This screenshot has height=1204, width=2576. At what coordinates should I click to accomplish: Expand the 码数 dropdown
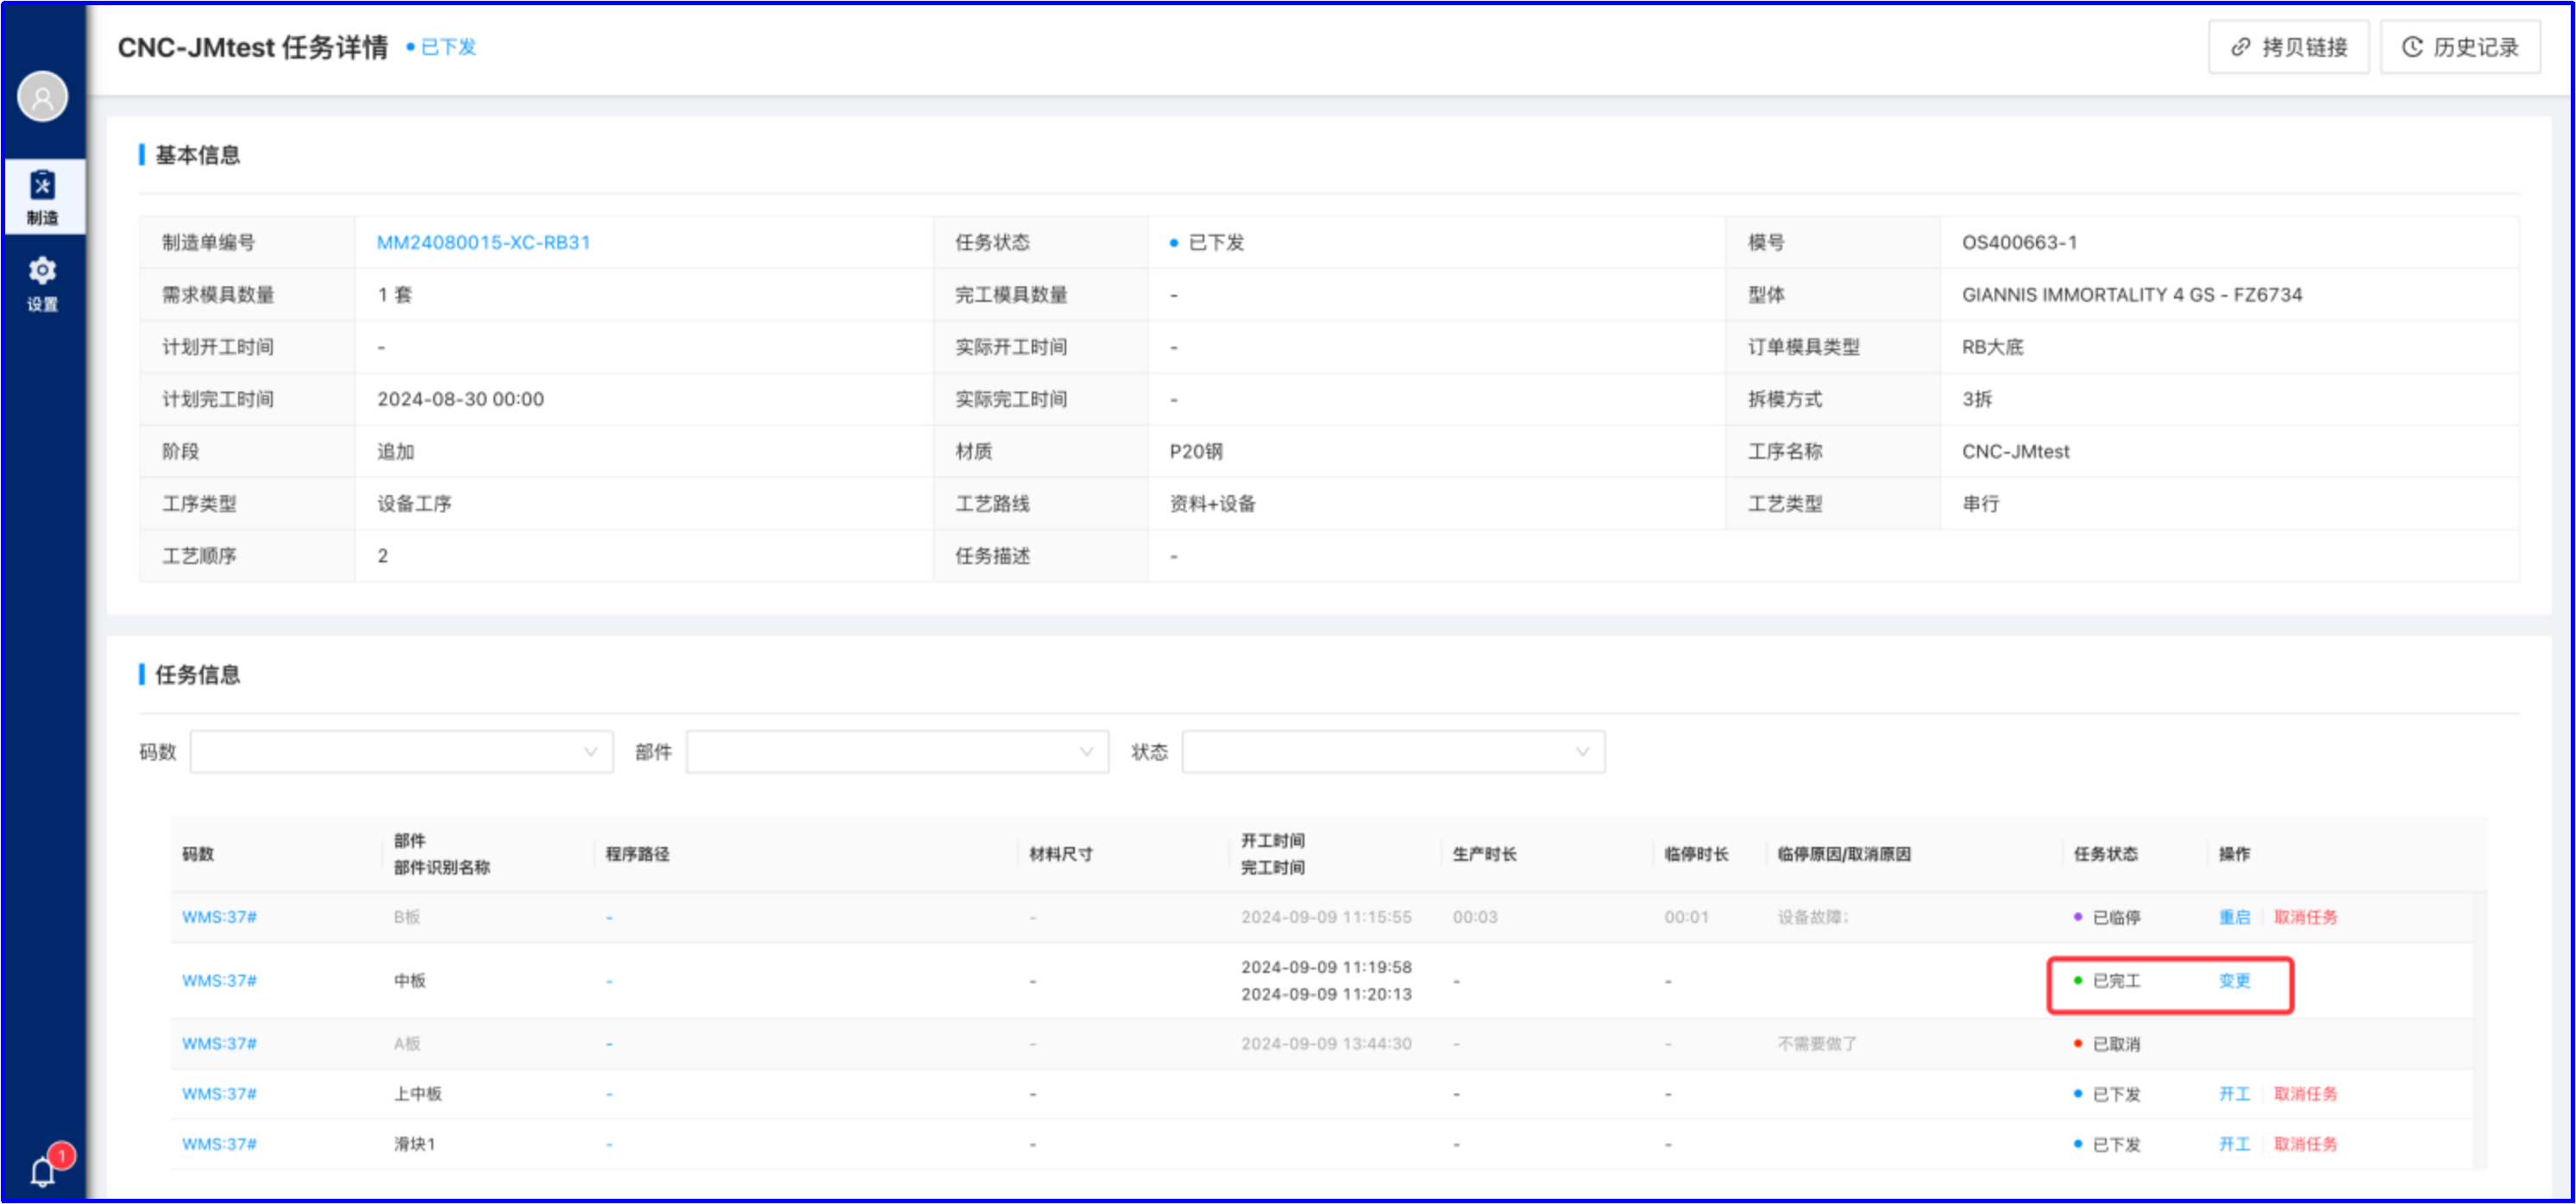pyautogui.click(x=401, y=752)
